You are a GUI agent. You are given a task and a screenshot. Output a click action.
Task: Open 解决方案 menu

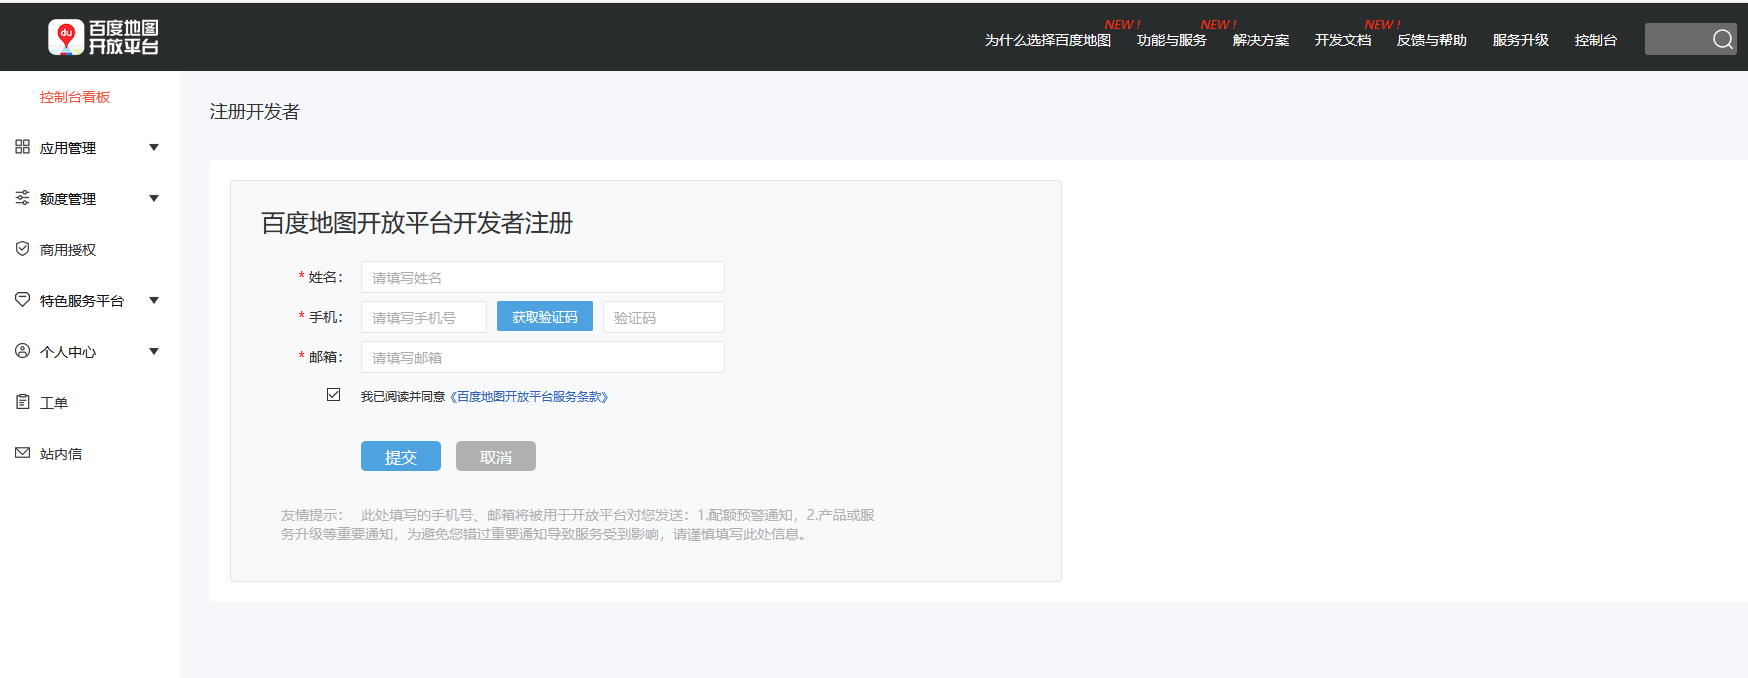(1260, 40)
